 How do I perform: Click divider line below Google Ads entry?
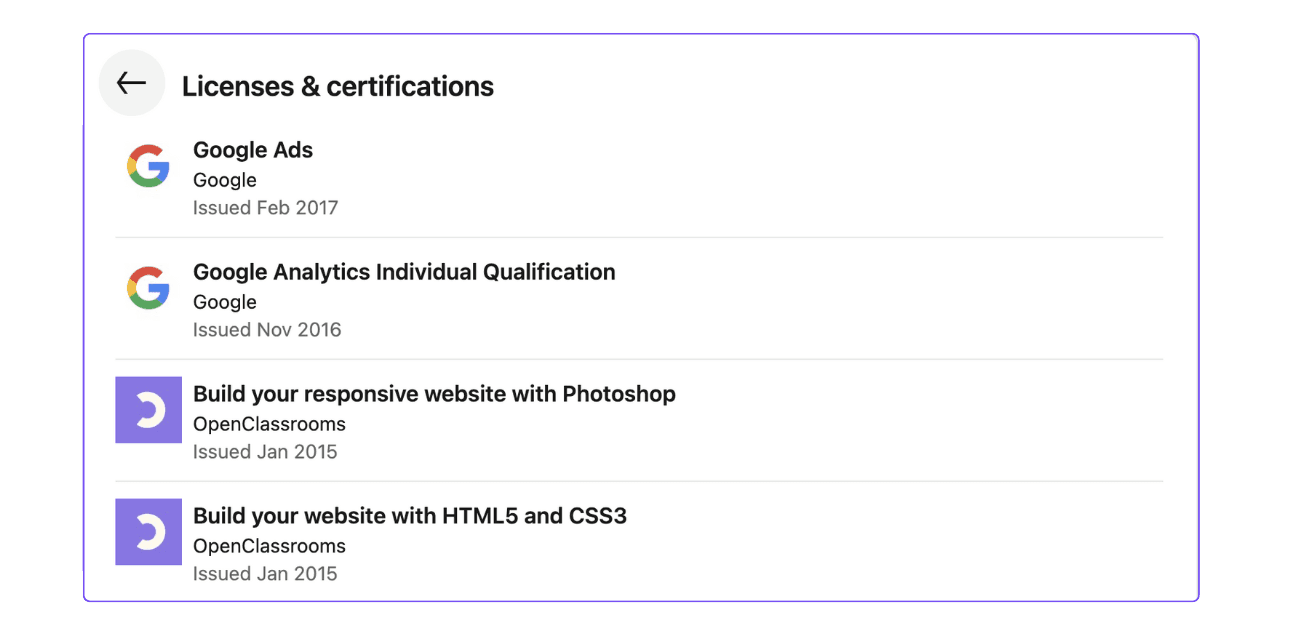(639, 237)
